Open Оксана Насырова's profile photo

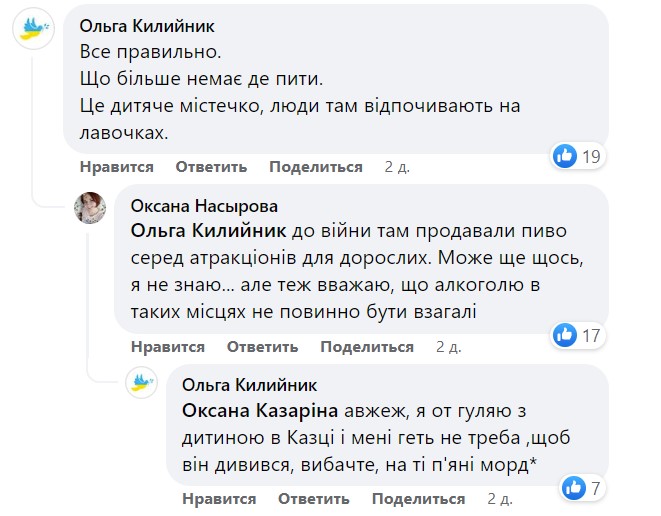click(92, 207)
